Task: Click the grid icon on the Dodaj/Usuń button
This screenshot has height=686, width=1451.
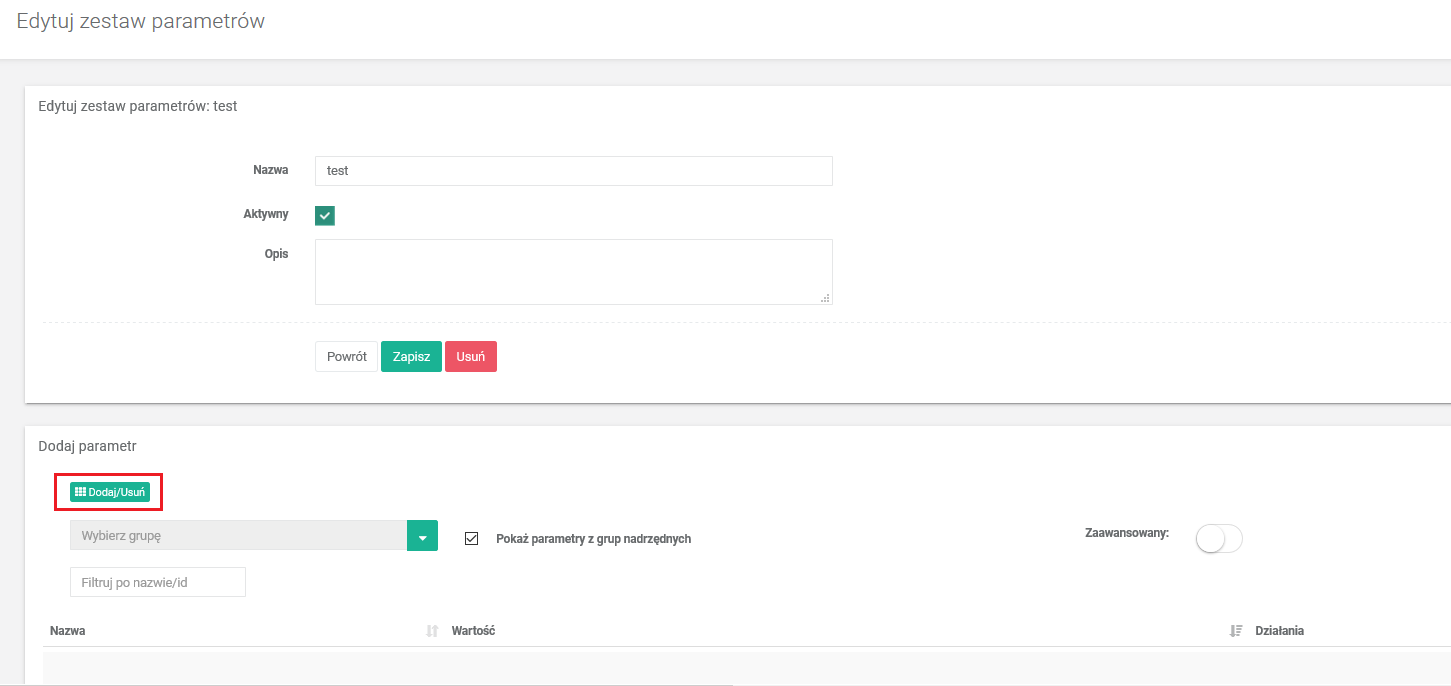Action: pos(81,492)
